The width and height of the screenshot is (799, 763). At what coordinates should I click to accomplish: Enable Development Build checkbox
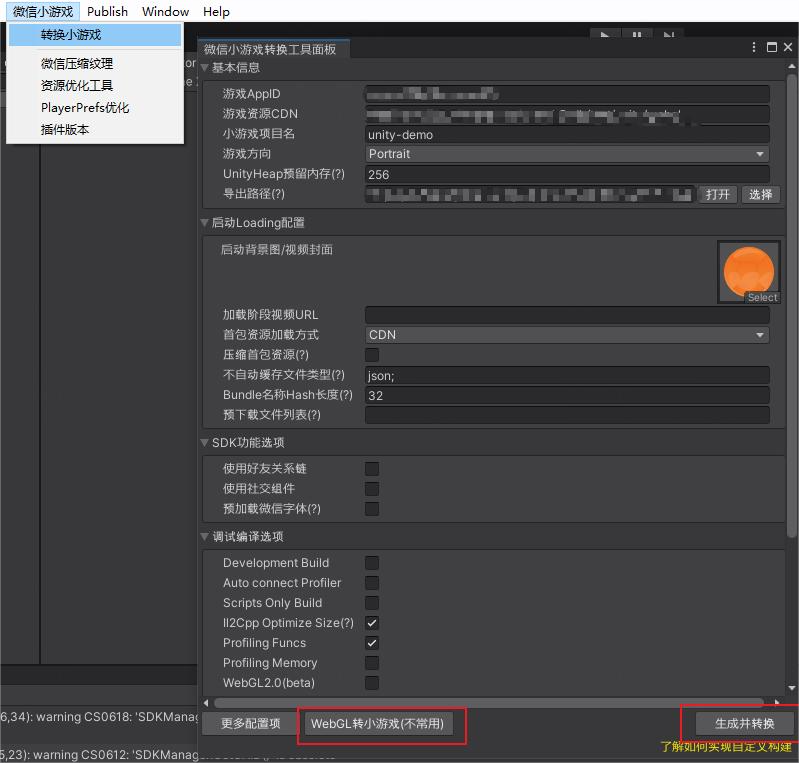point(372,563)
